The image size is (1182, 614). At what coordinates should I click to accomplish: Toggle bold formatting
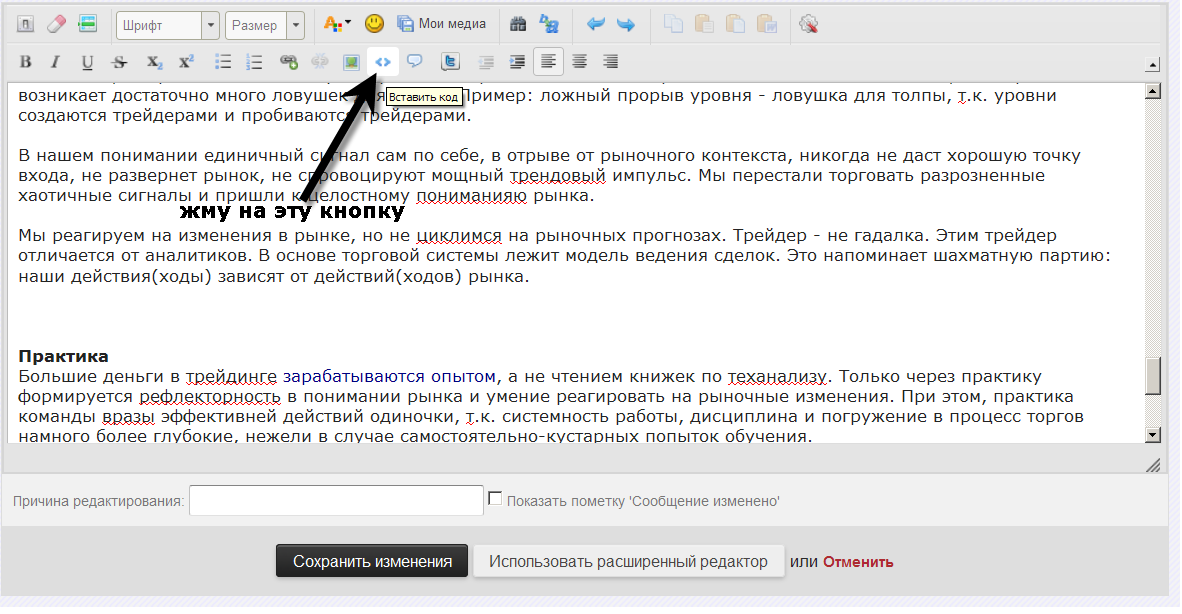pos(26,62)
